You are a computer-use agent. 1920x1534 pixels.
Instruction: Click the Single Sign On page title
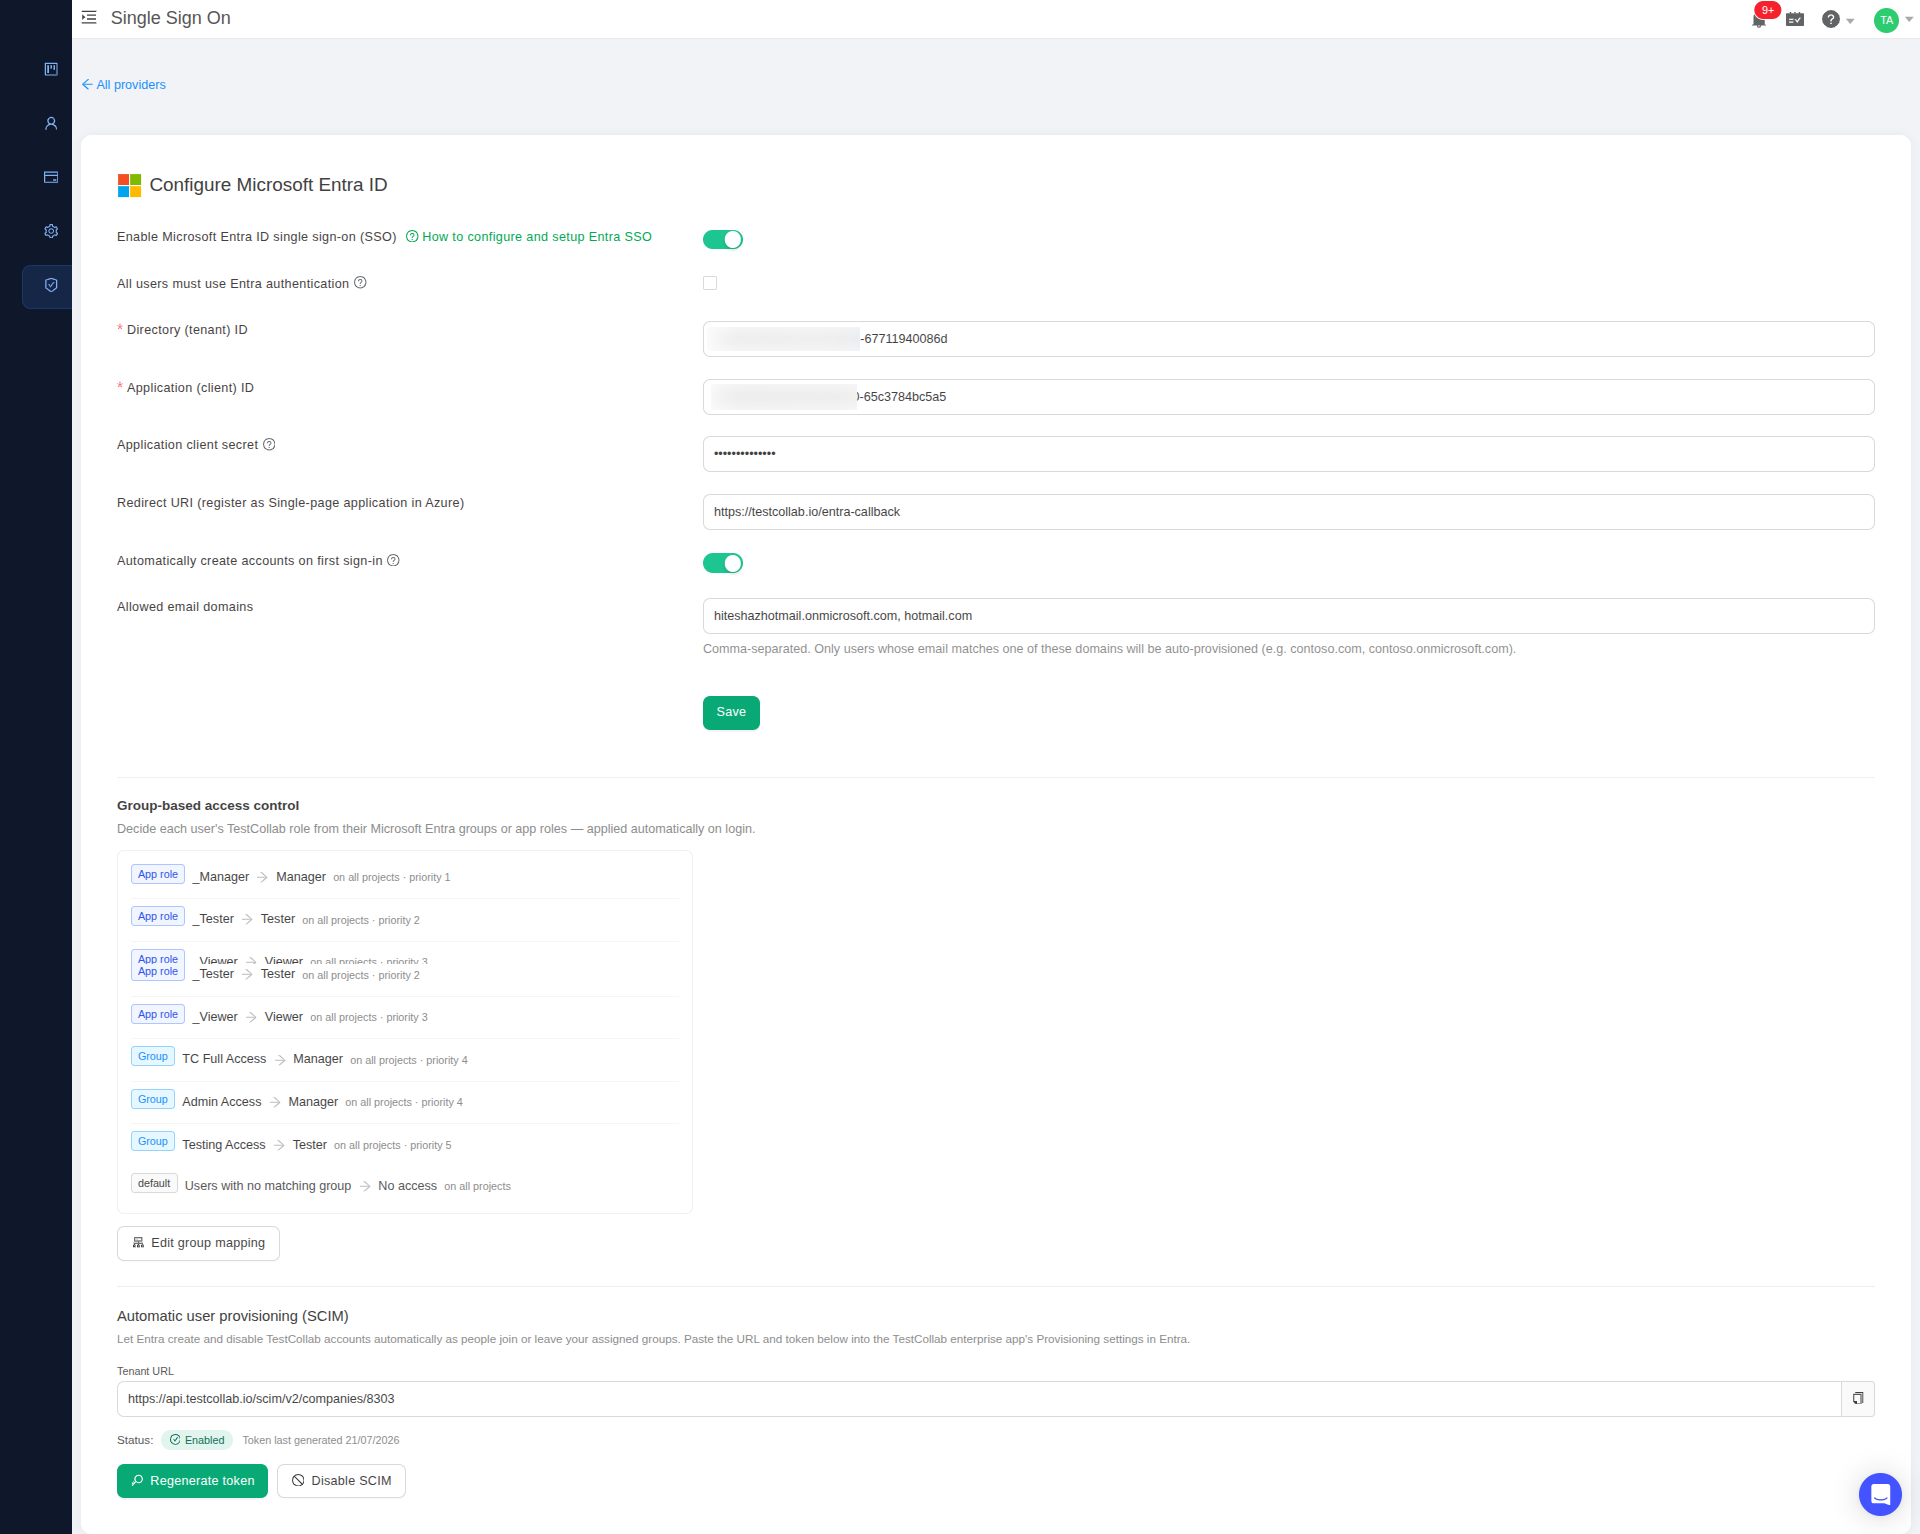[x=171, y=18]
